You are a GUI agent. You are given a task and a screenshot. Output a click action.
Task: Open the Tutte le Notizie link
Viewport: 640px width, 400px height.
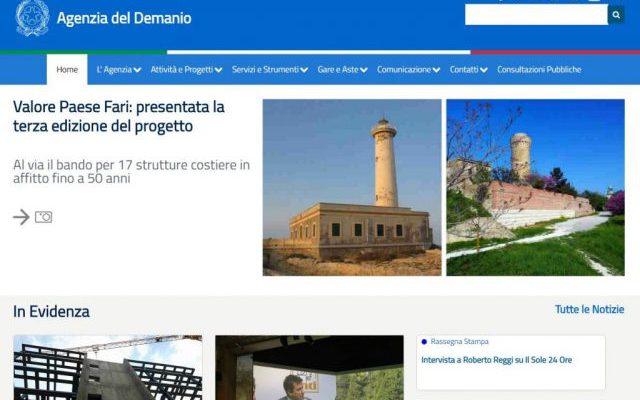(589, 309)
